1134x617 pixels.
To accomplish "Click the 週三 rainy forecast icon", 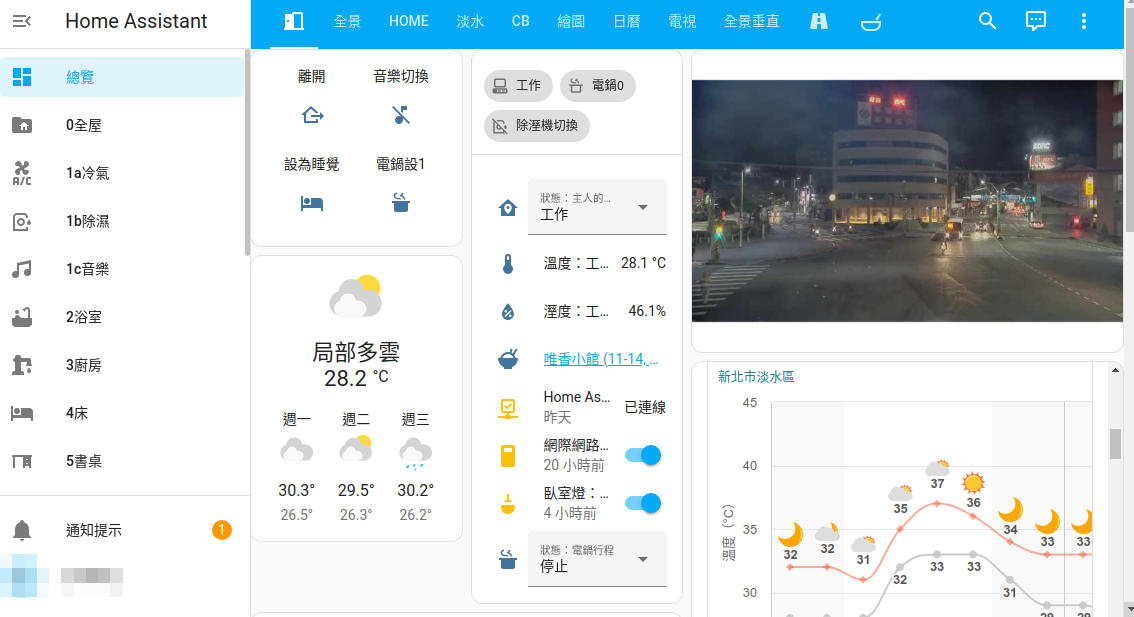I will tap(415, 453).
